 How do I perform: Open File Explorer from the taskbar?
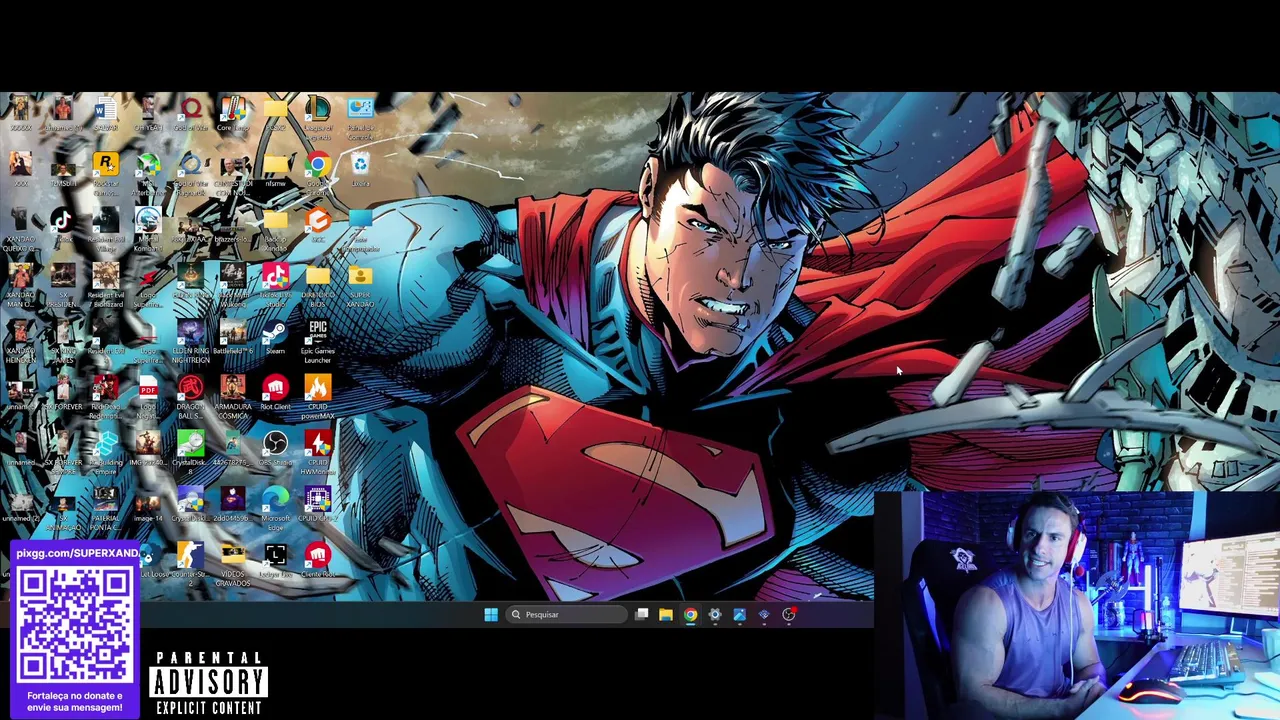[666, 615]
